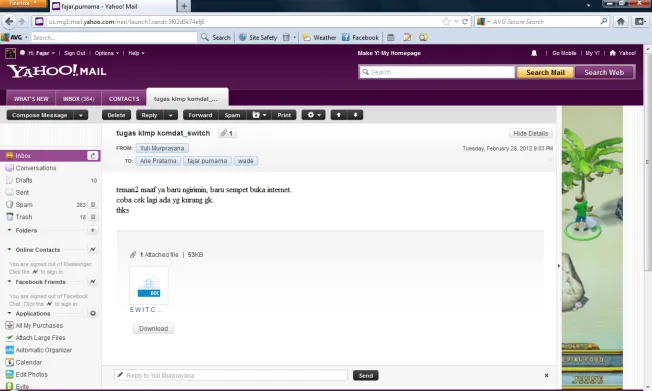Screen dimensions: 652x391
Task: Forward this email
Action: (x=200, y=115)
